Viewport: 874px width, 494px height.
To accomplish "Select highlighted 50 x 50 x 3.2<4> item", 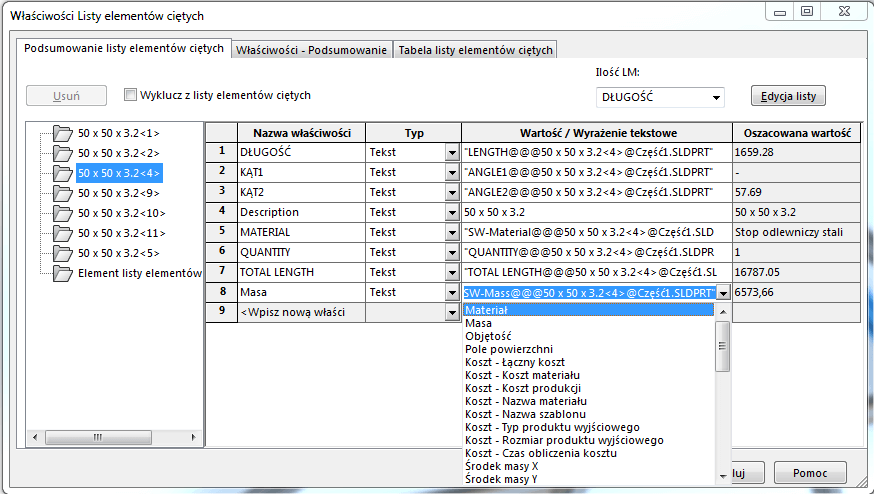I will 118,173.
